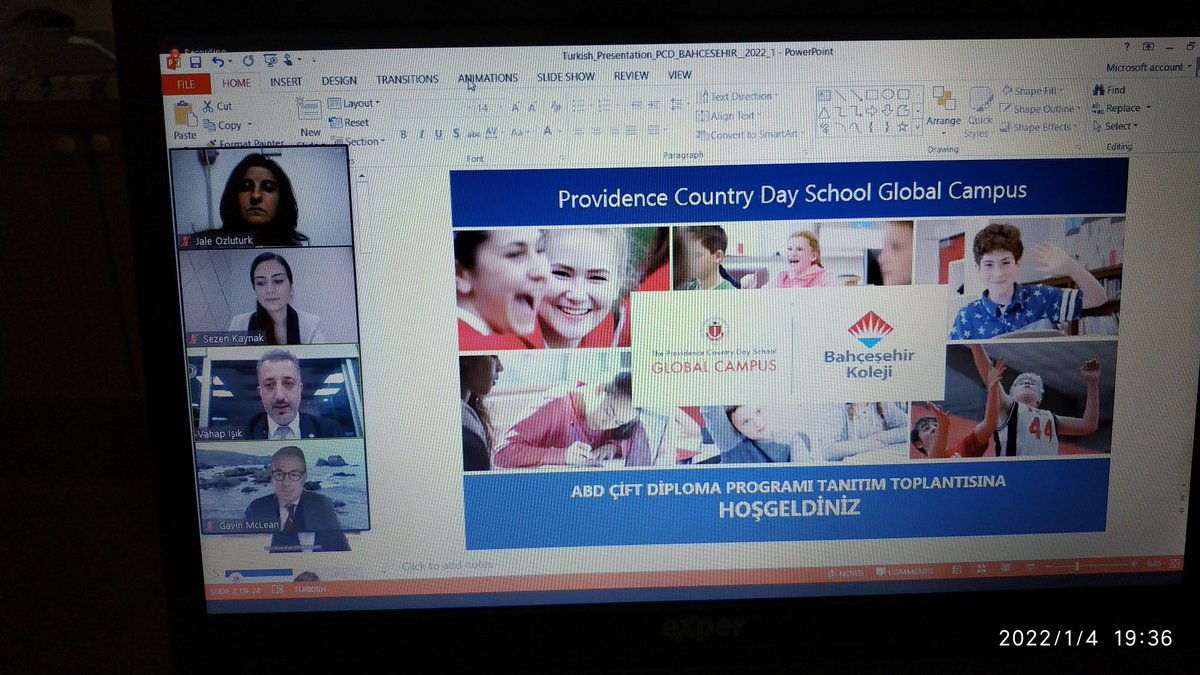Click Find in Editing group
1200x675 pixels.
(1109, 90)
